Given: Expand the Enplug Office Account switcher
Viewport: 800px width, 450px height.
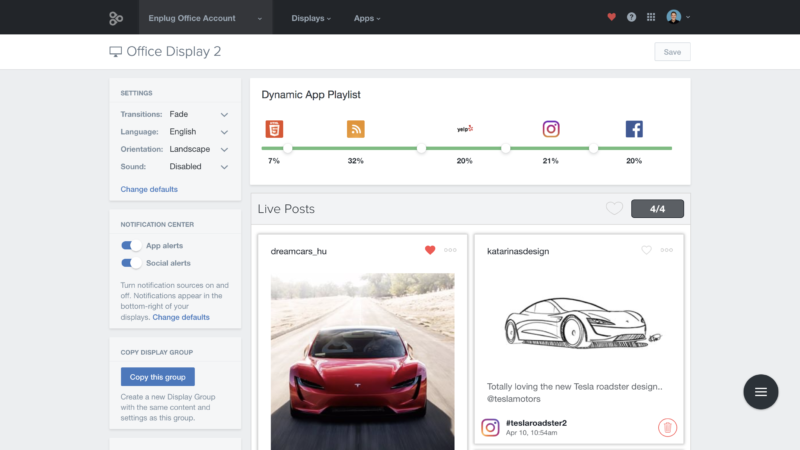Looking at the screenshot, I should pyautogui.click(x=206, y=18).
